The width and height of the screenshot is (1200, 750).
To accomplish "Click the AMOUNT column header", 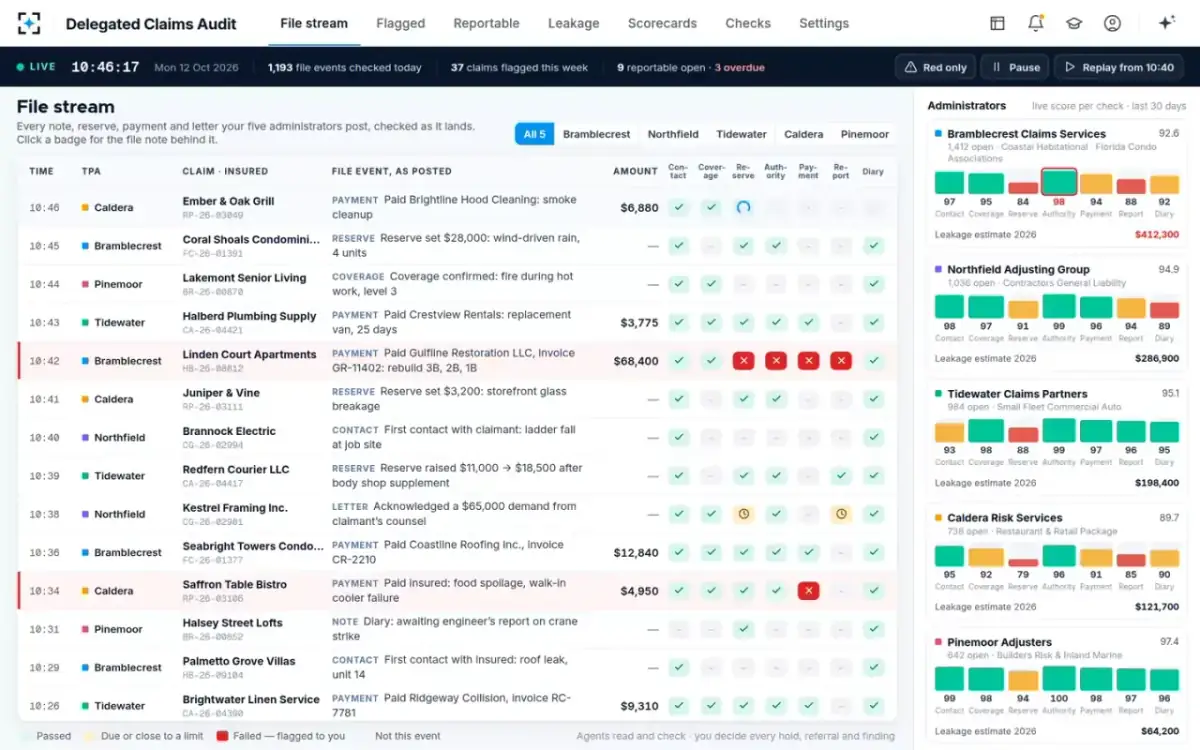I will [635, 171].
